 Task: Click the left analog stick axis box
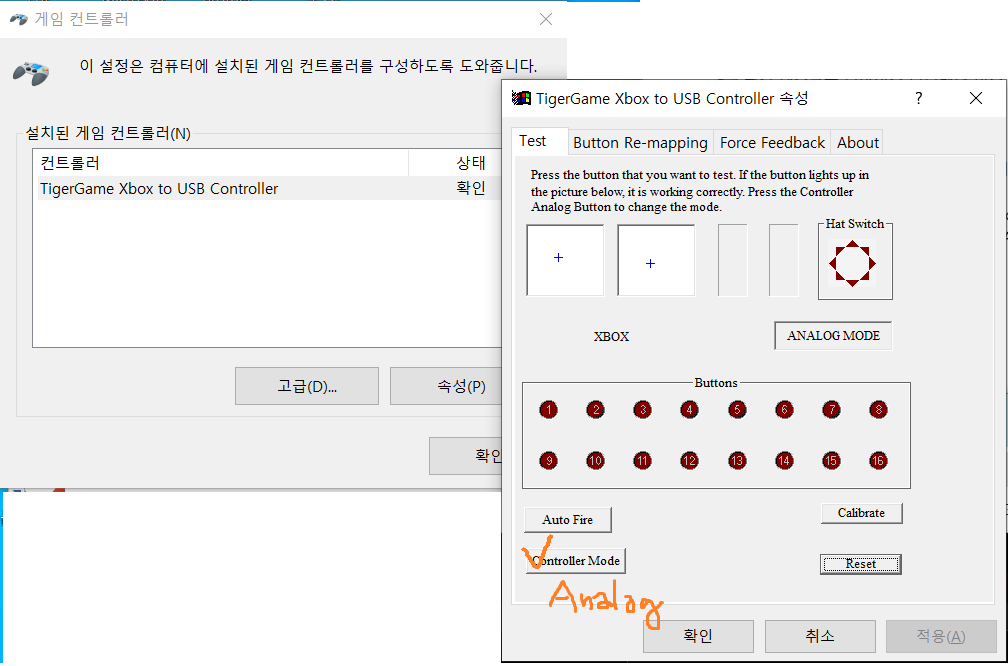pyautogui.click(x=565, y=260)
